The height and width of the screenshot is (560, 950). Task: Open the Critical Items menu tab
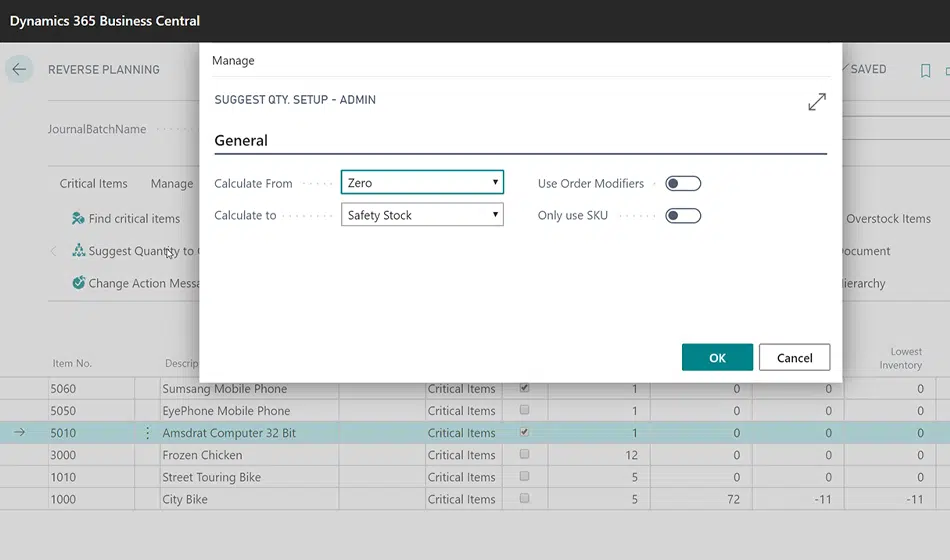[93, 184]
